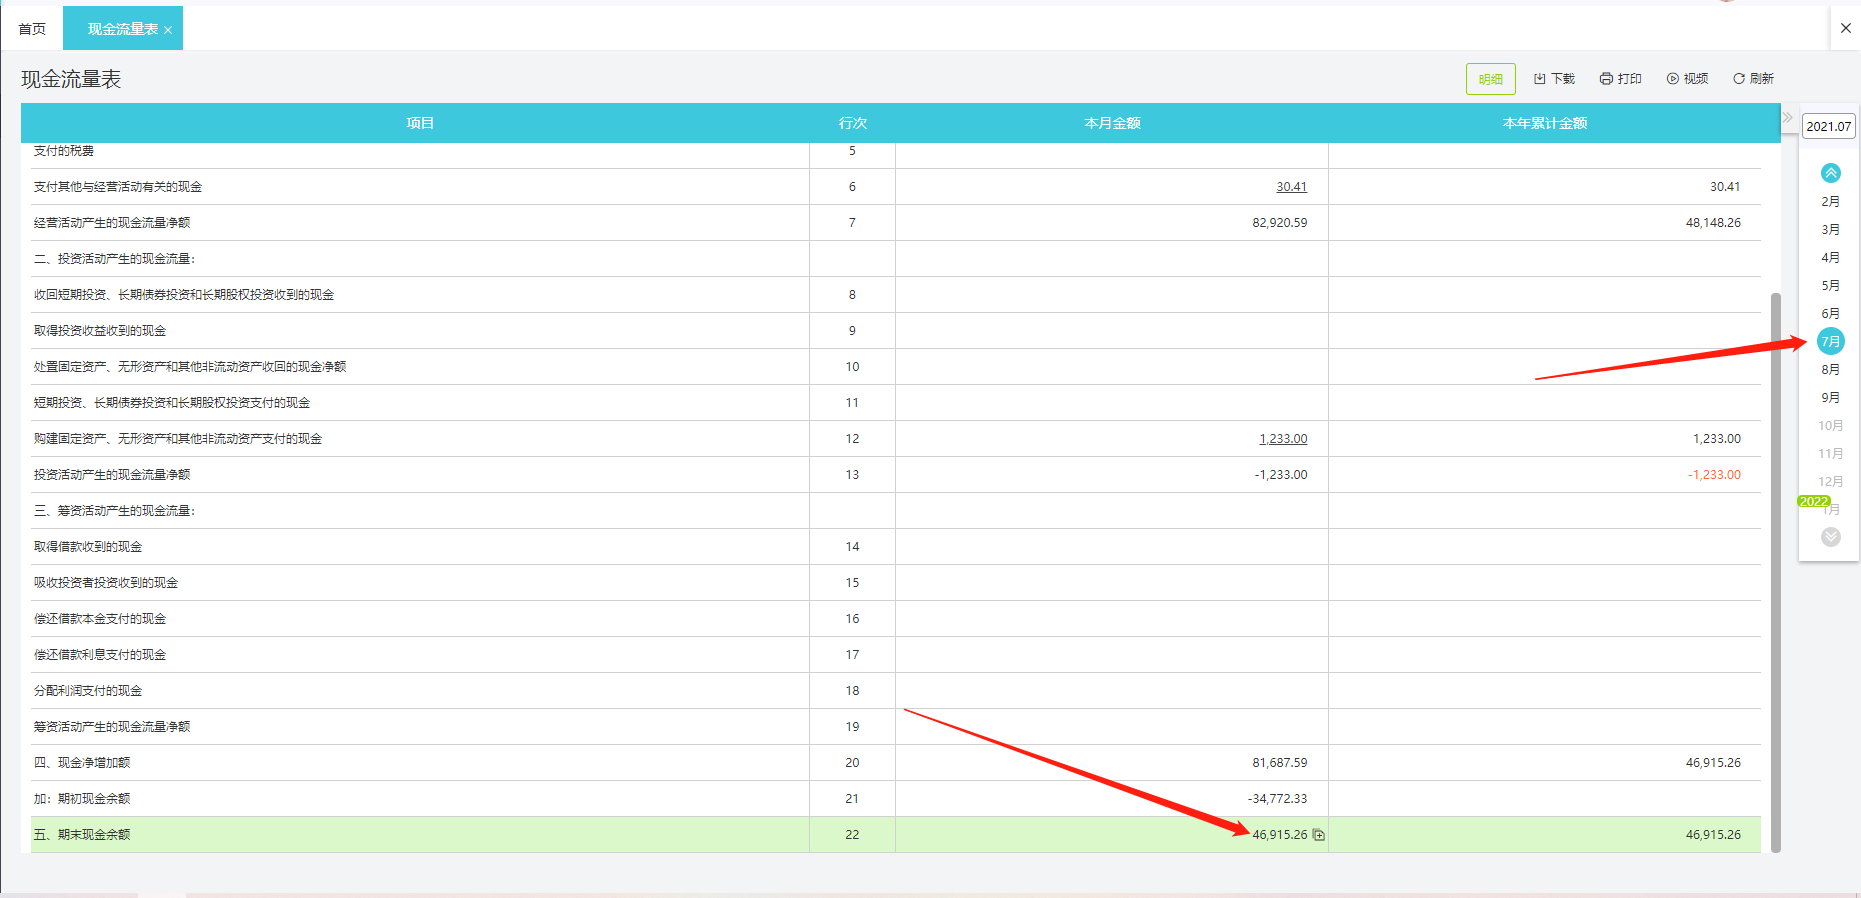Screen dimensions: 1861x898
Task: Click the heading 二、投资活动产生的现金流量
Action: pos(115,259)
